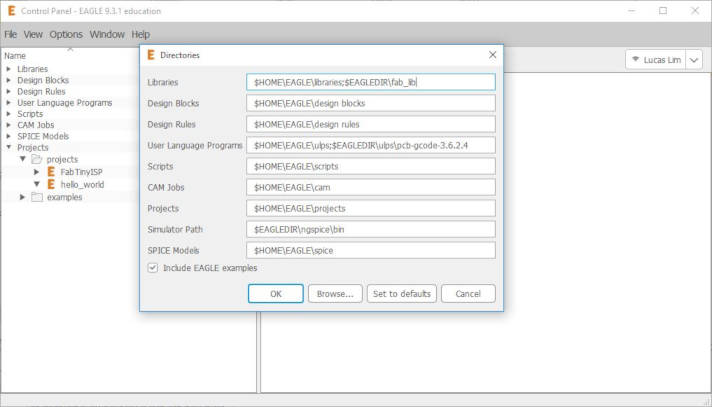712x407 pixels.
Task: Collapse the hello_world project arrow
Action: coord(37,184)
